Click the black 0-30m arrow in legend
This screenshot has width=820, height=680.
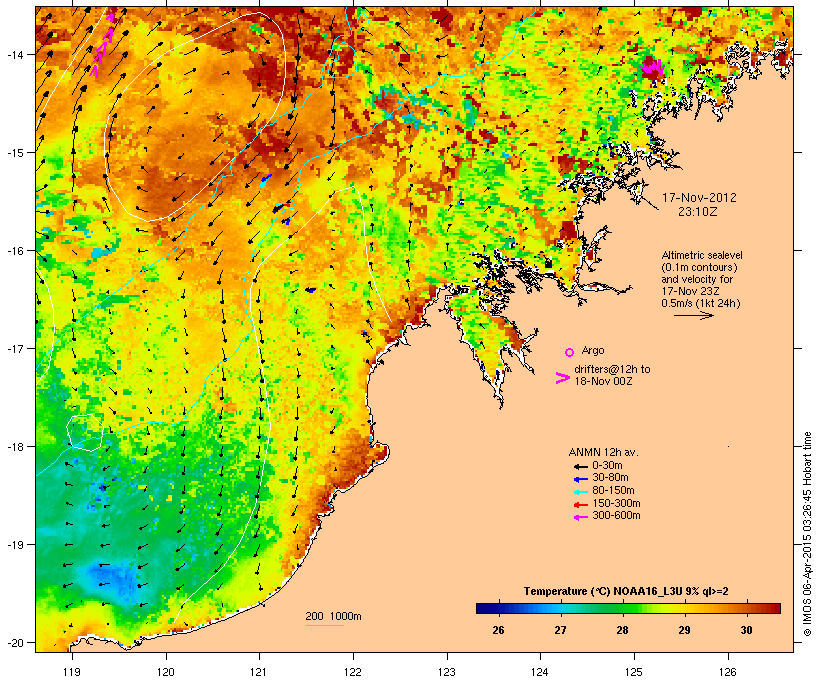[580, 466]
